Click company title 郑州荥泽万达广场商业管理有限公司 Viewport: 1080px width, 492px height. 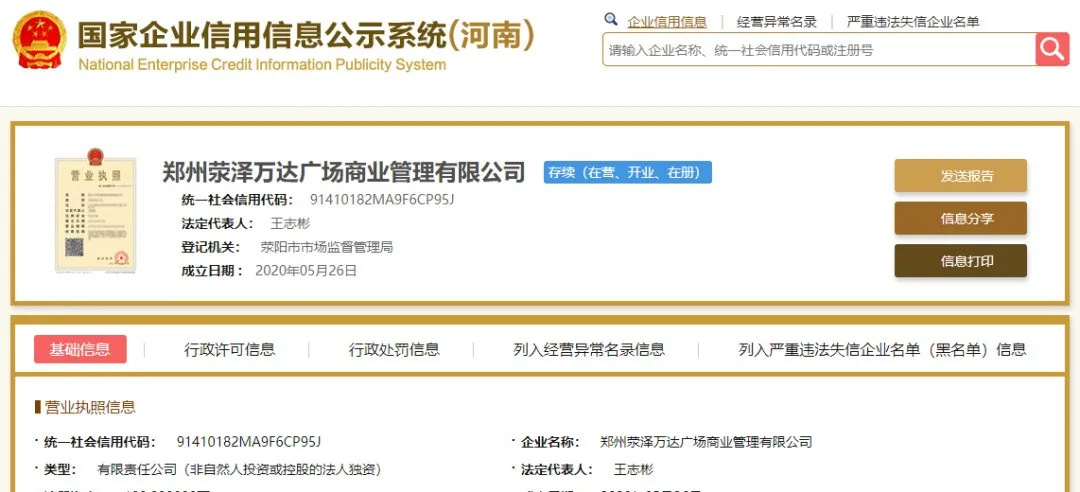344,172
